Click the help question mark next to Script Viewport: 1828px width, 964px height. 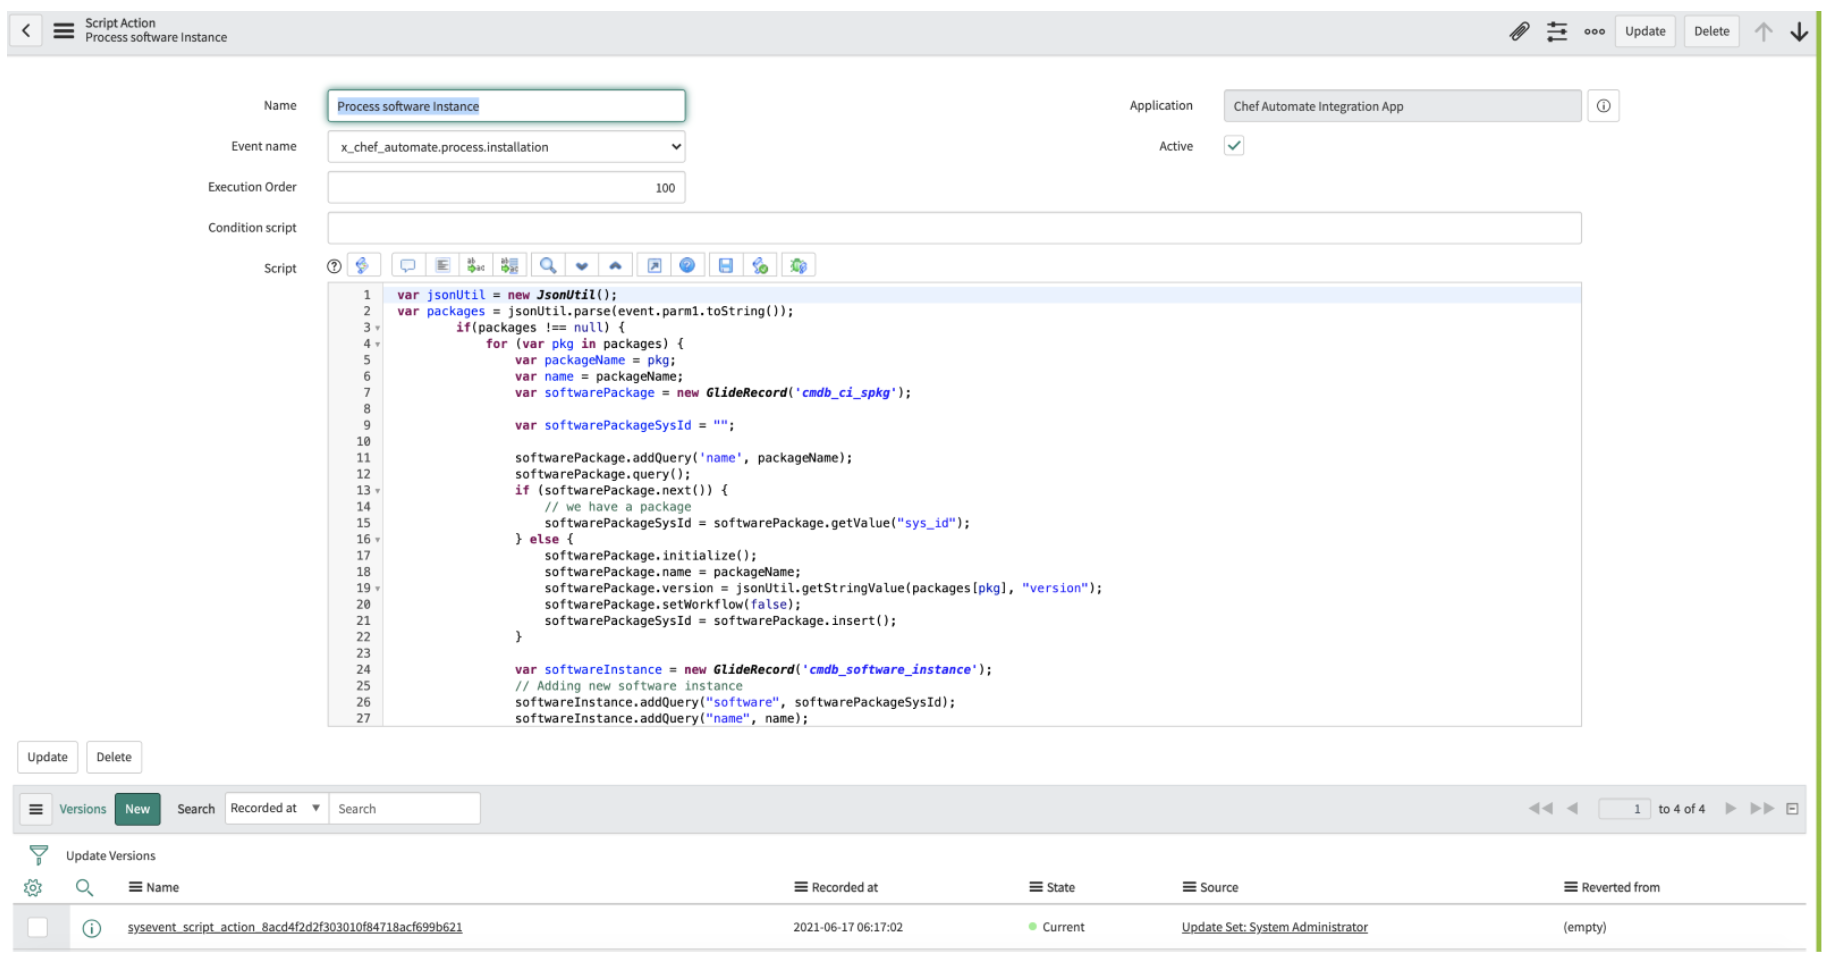coord(332,265)
